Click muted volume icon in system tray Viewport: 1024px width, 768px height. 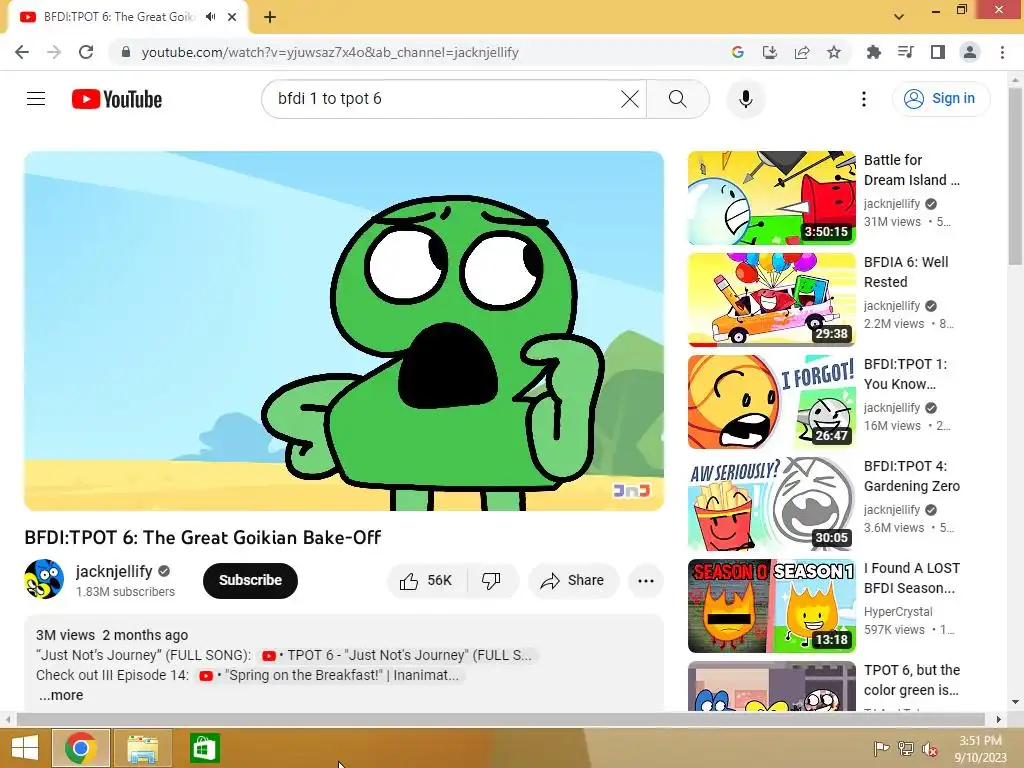click(x=930, y=749)
